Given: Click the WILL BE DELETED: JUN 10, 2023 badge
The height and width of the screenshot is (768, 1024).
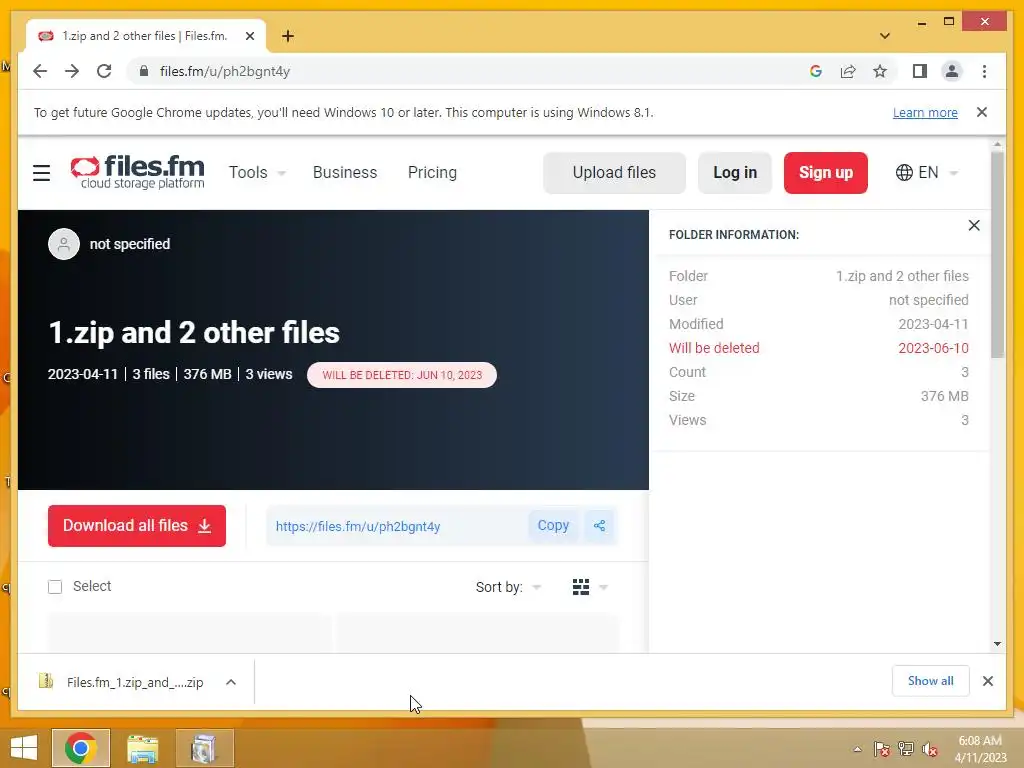Looking at the screenshot, I should 402,376.
